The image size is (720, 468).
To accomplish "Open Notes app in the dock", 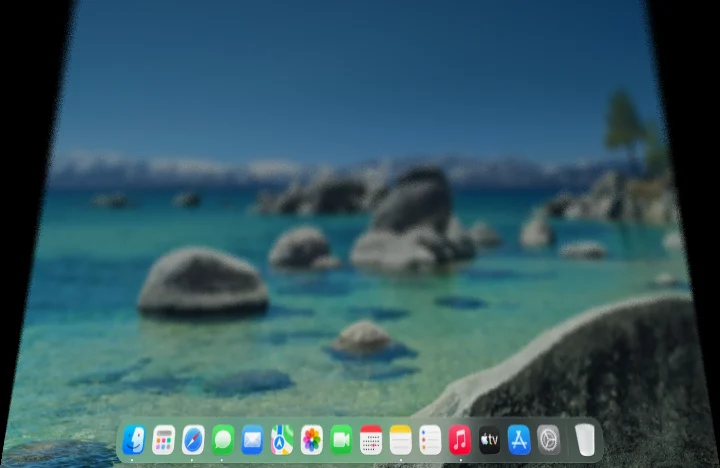I will [x=401, y=440].
